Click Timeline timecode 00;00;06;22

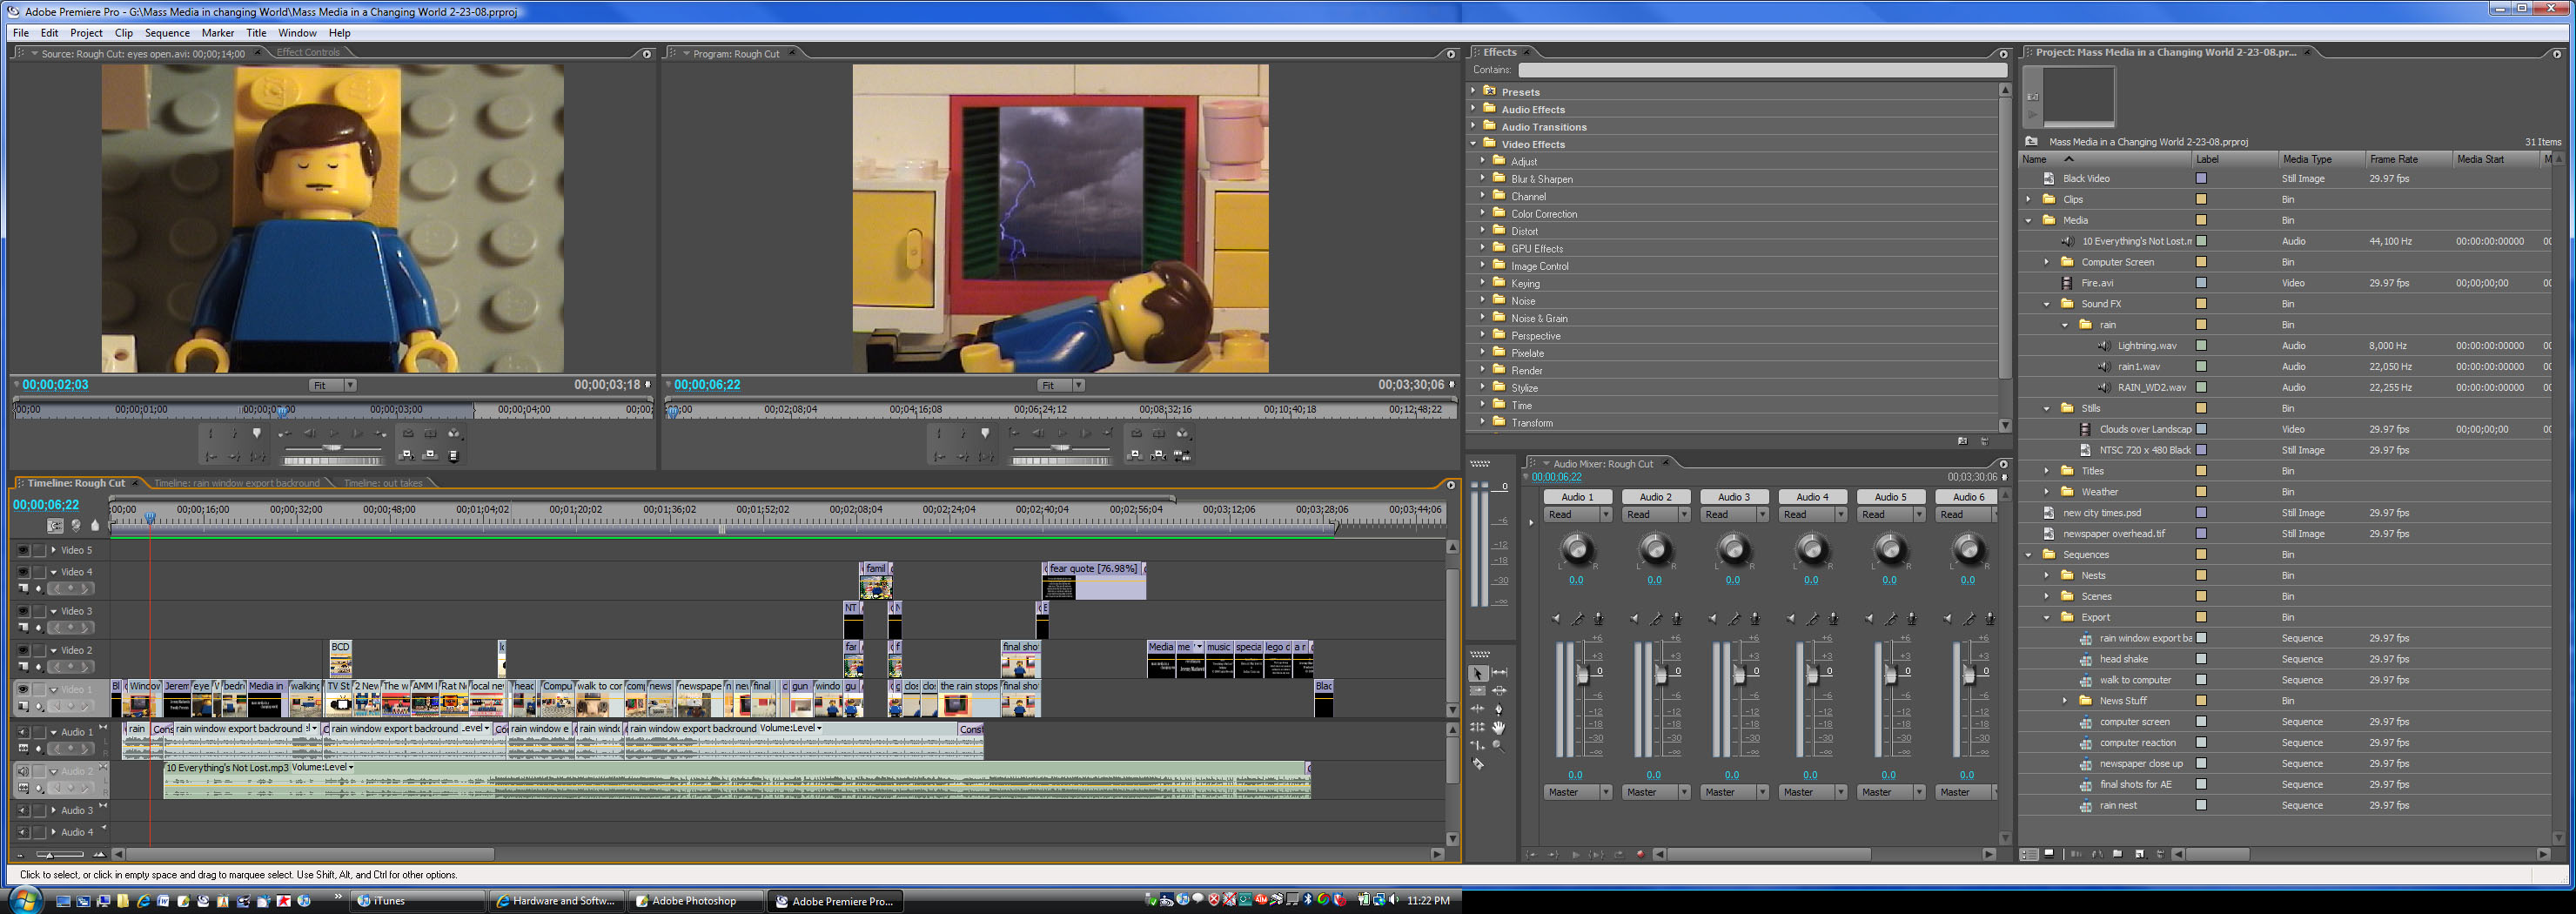point(46,505)
